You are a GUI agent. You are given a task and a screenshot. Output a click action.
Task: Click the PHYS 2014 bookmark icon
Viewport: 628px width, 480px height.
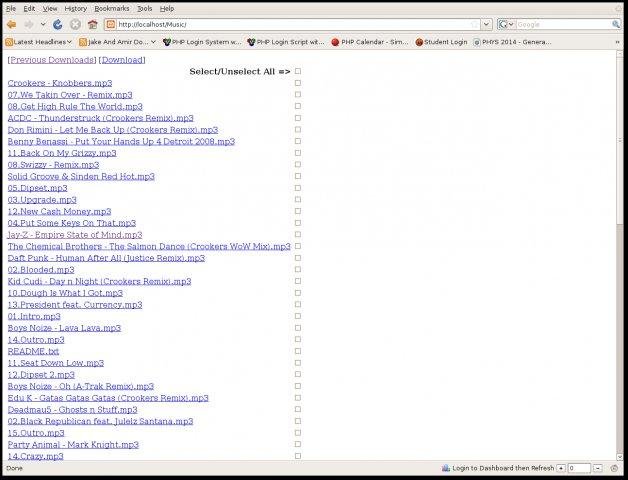pos(477,42)
